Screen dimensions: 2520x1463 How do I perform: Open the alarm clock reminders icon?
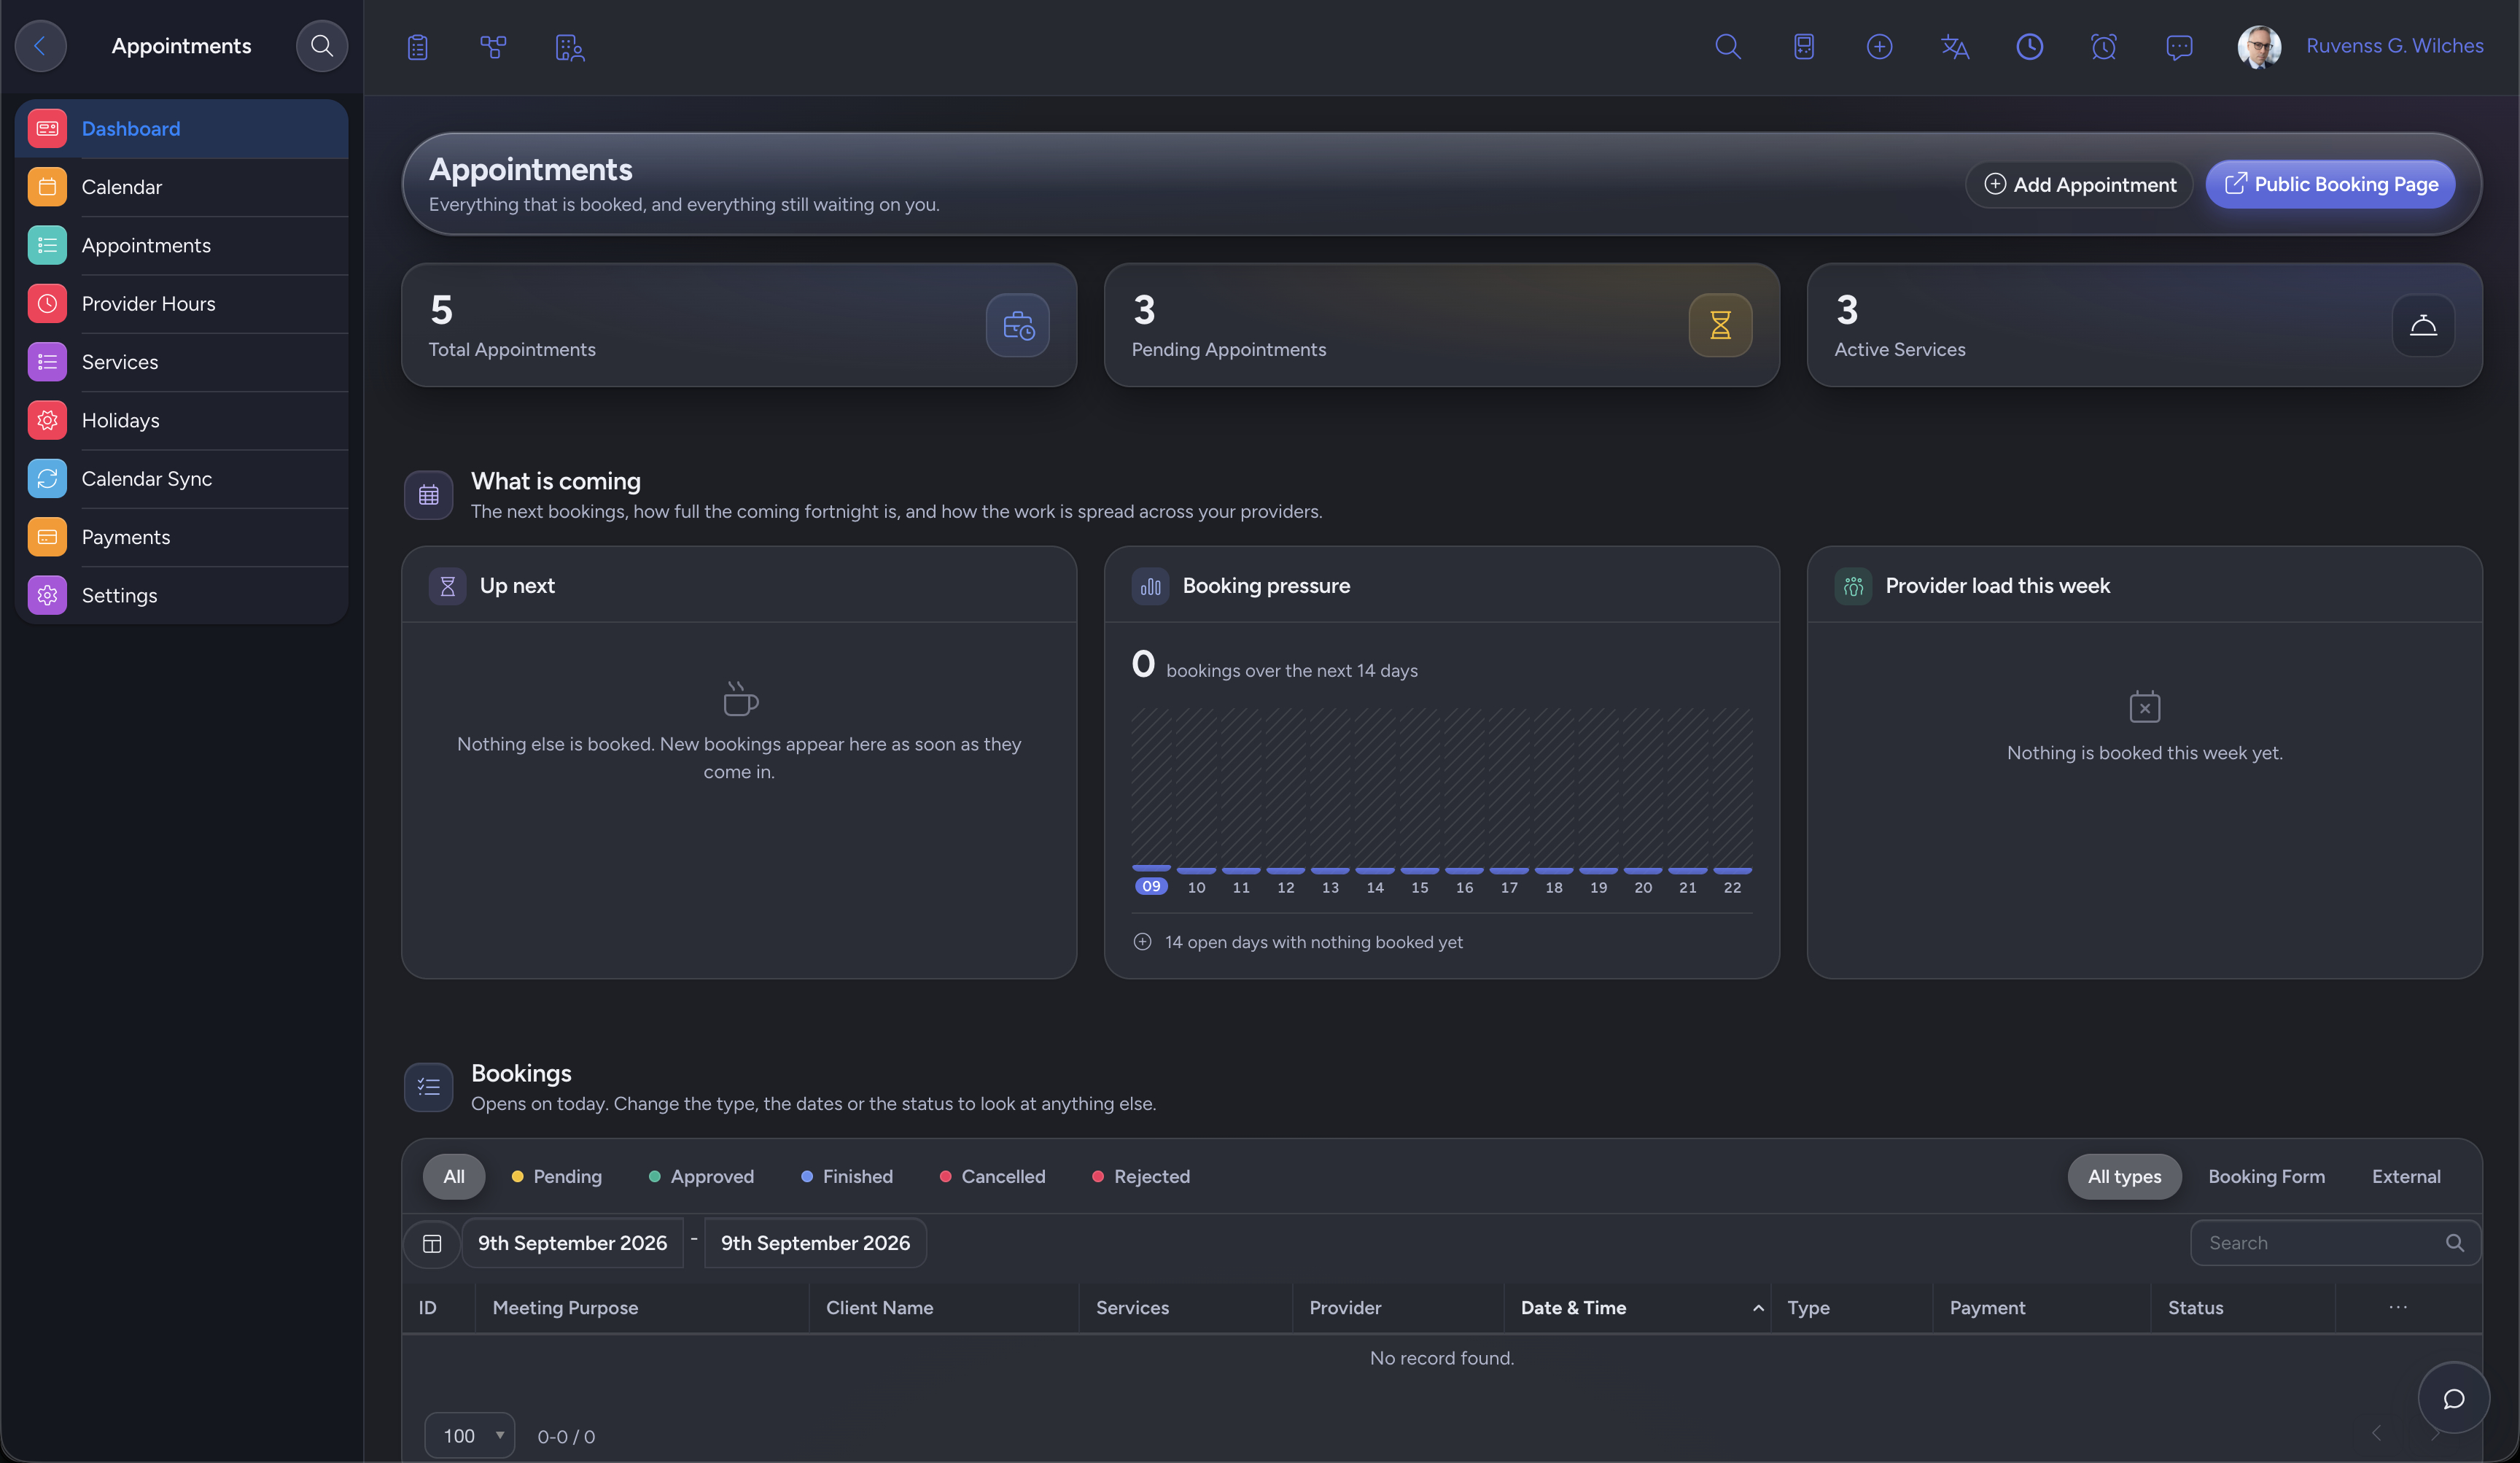(x=2104, y=46)
